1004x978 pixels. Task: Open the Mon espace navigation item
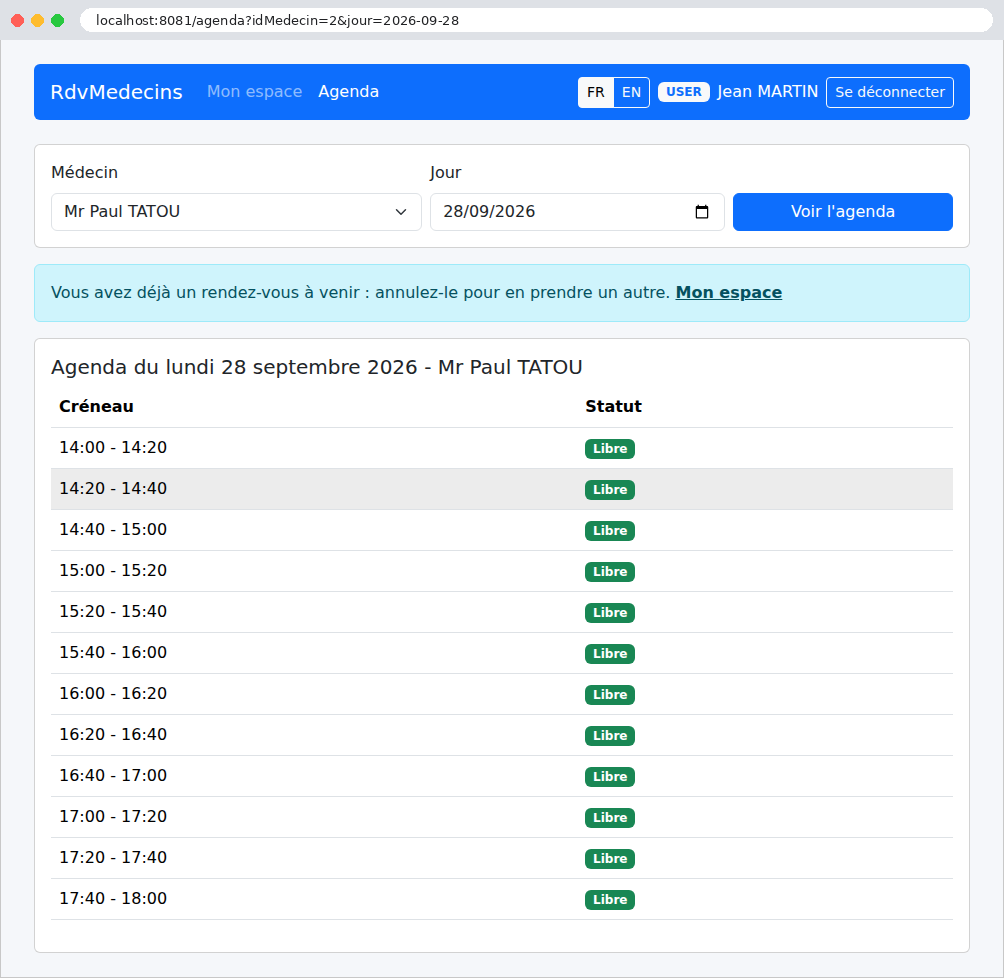tap(254, 92)
